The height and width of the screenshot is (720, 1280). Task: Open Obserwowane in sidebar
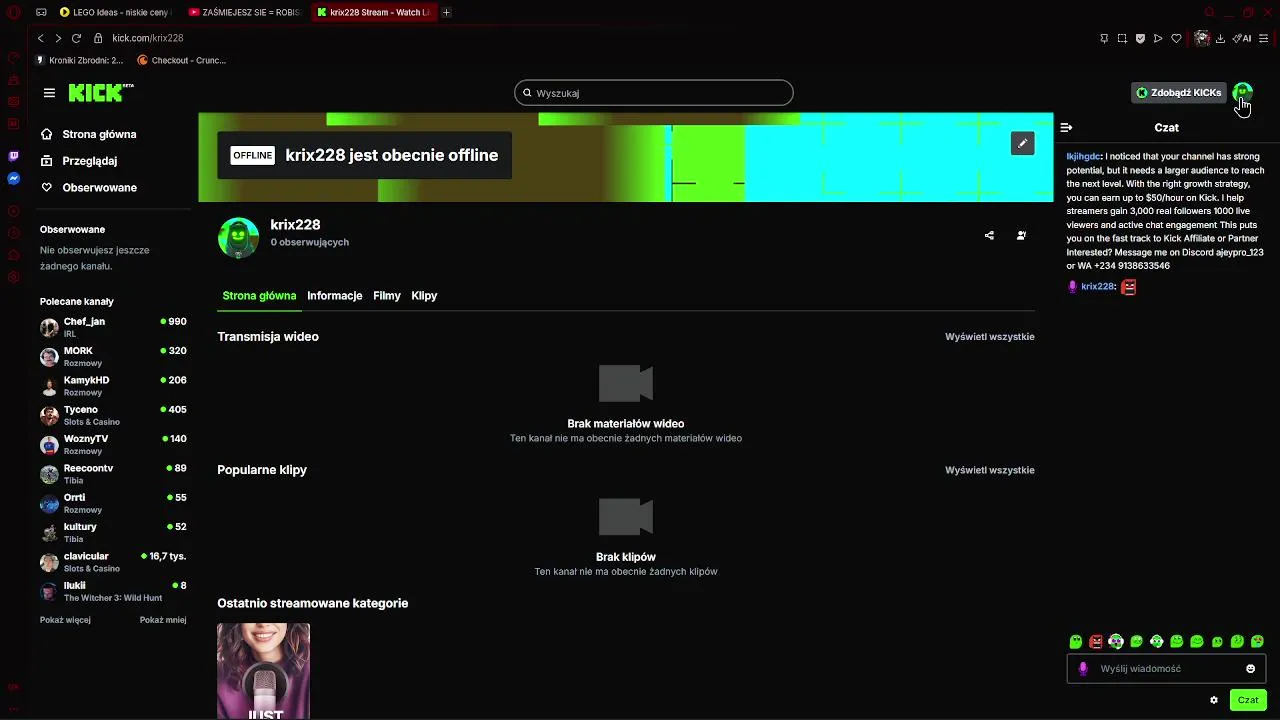88,188
